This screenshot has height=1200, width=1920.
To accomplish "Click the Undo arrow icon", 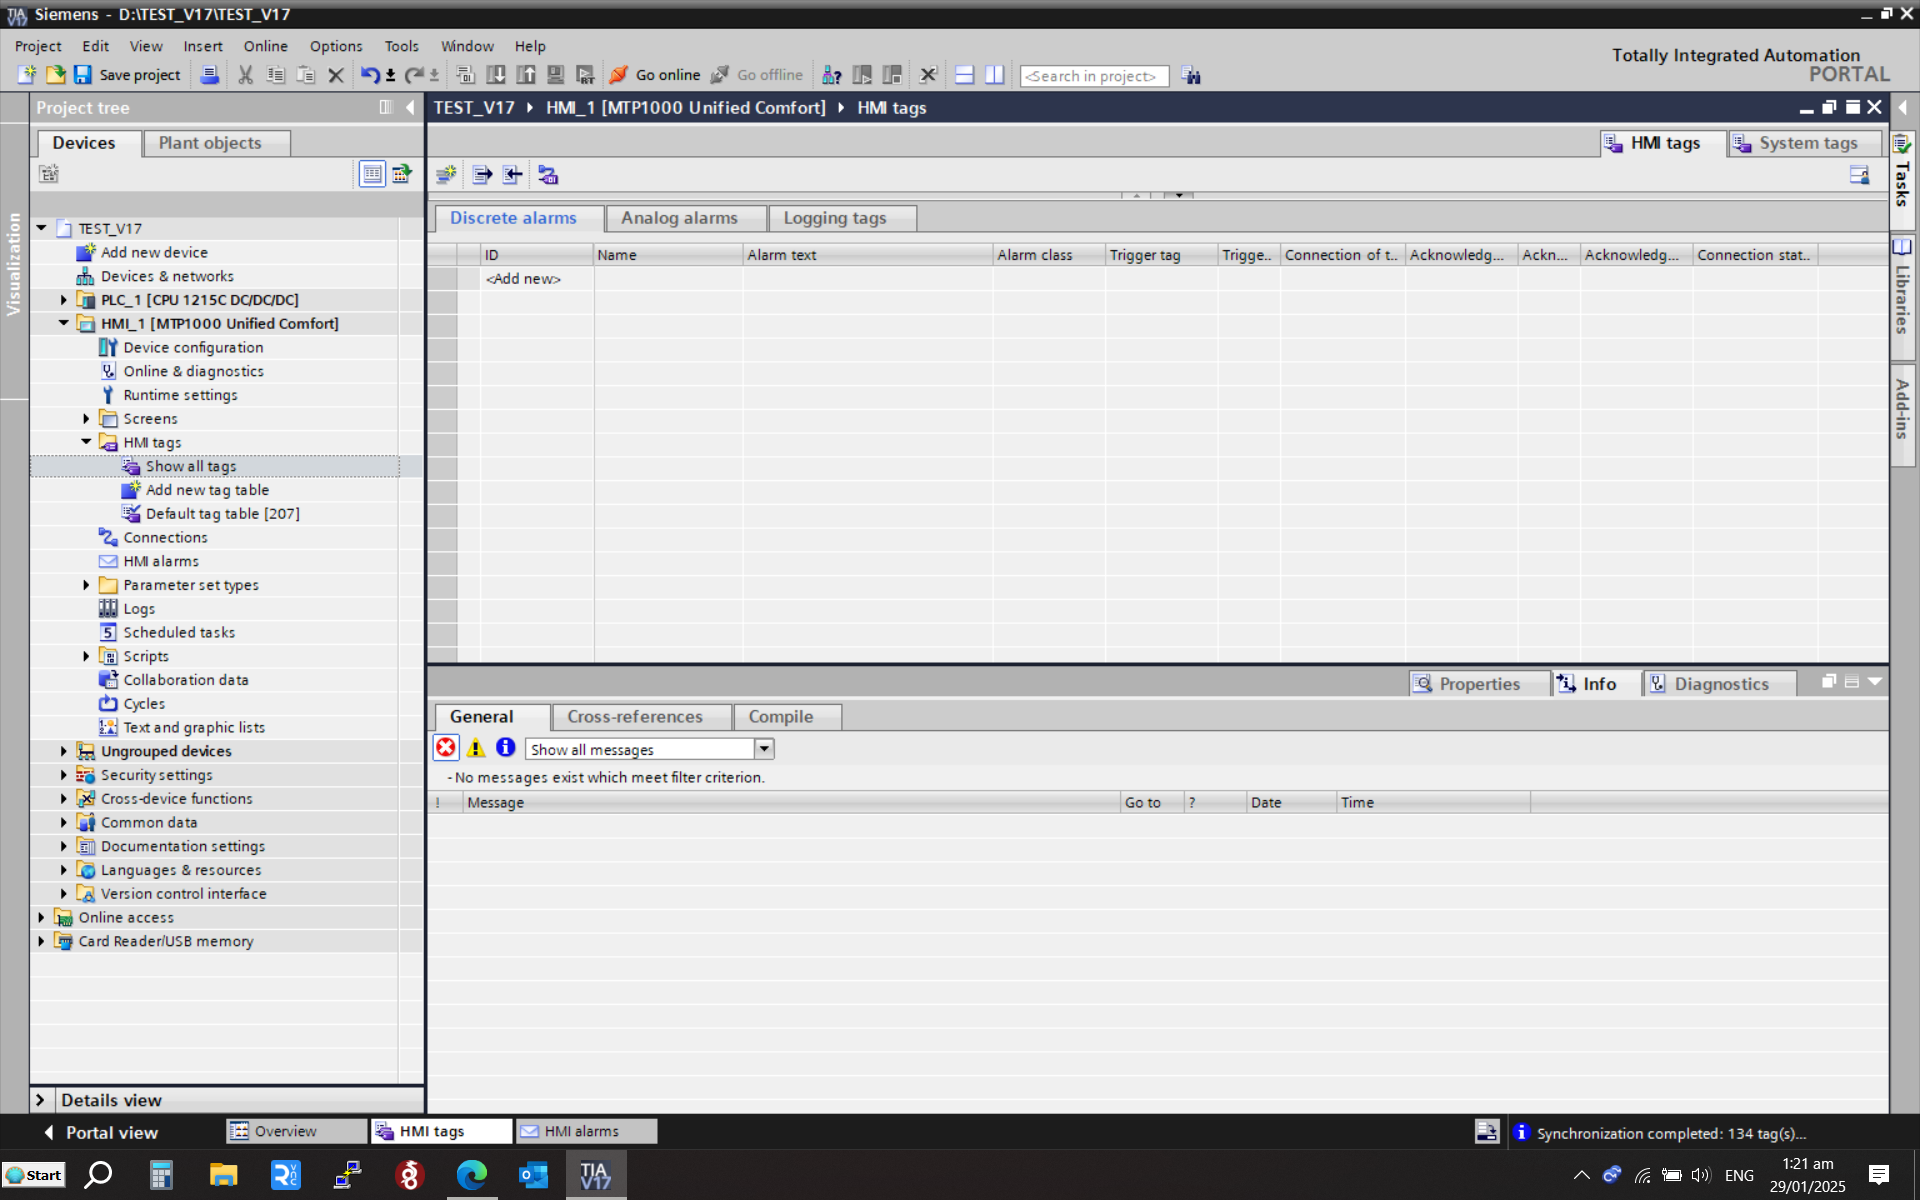I will point(369,75).
